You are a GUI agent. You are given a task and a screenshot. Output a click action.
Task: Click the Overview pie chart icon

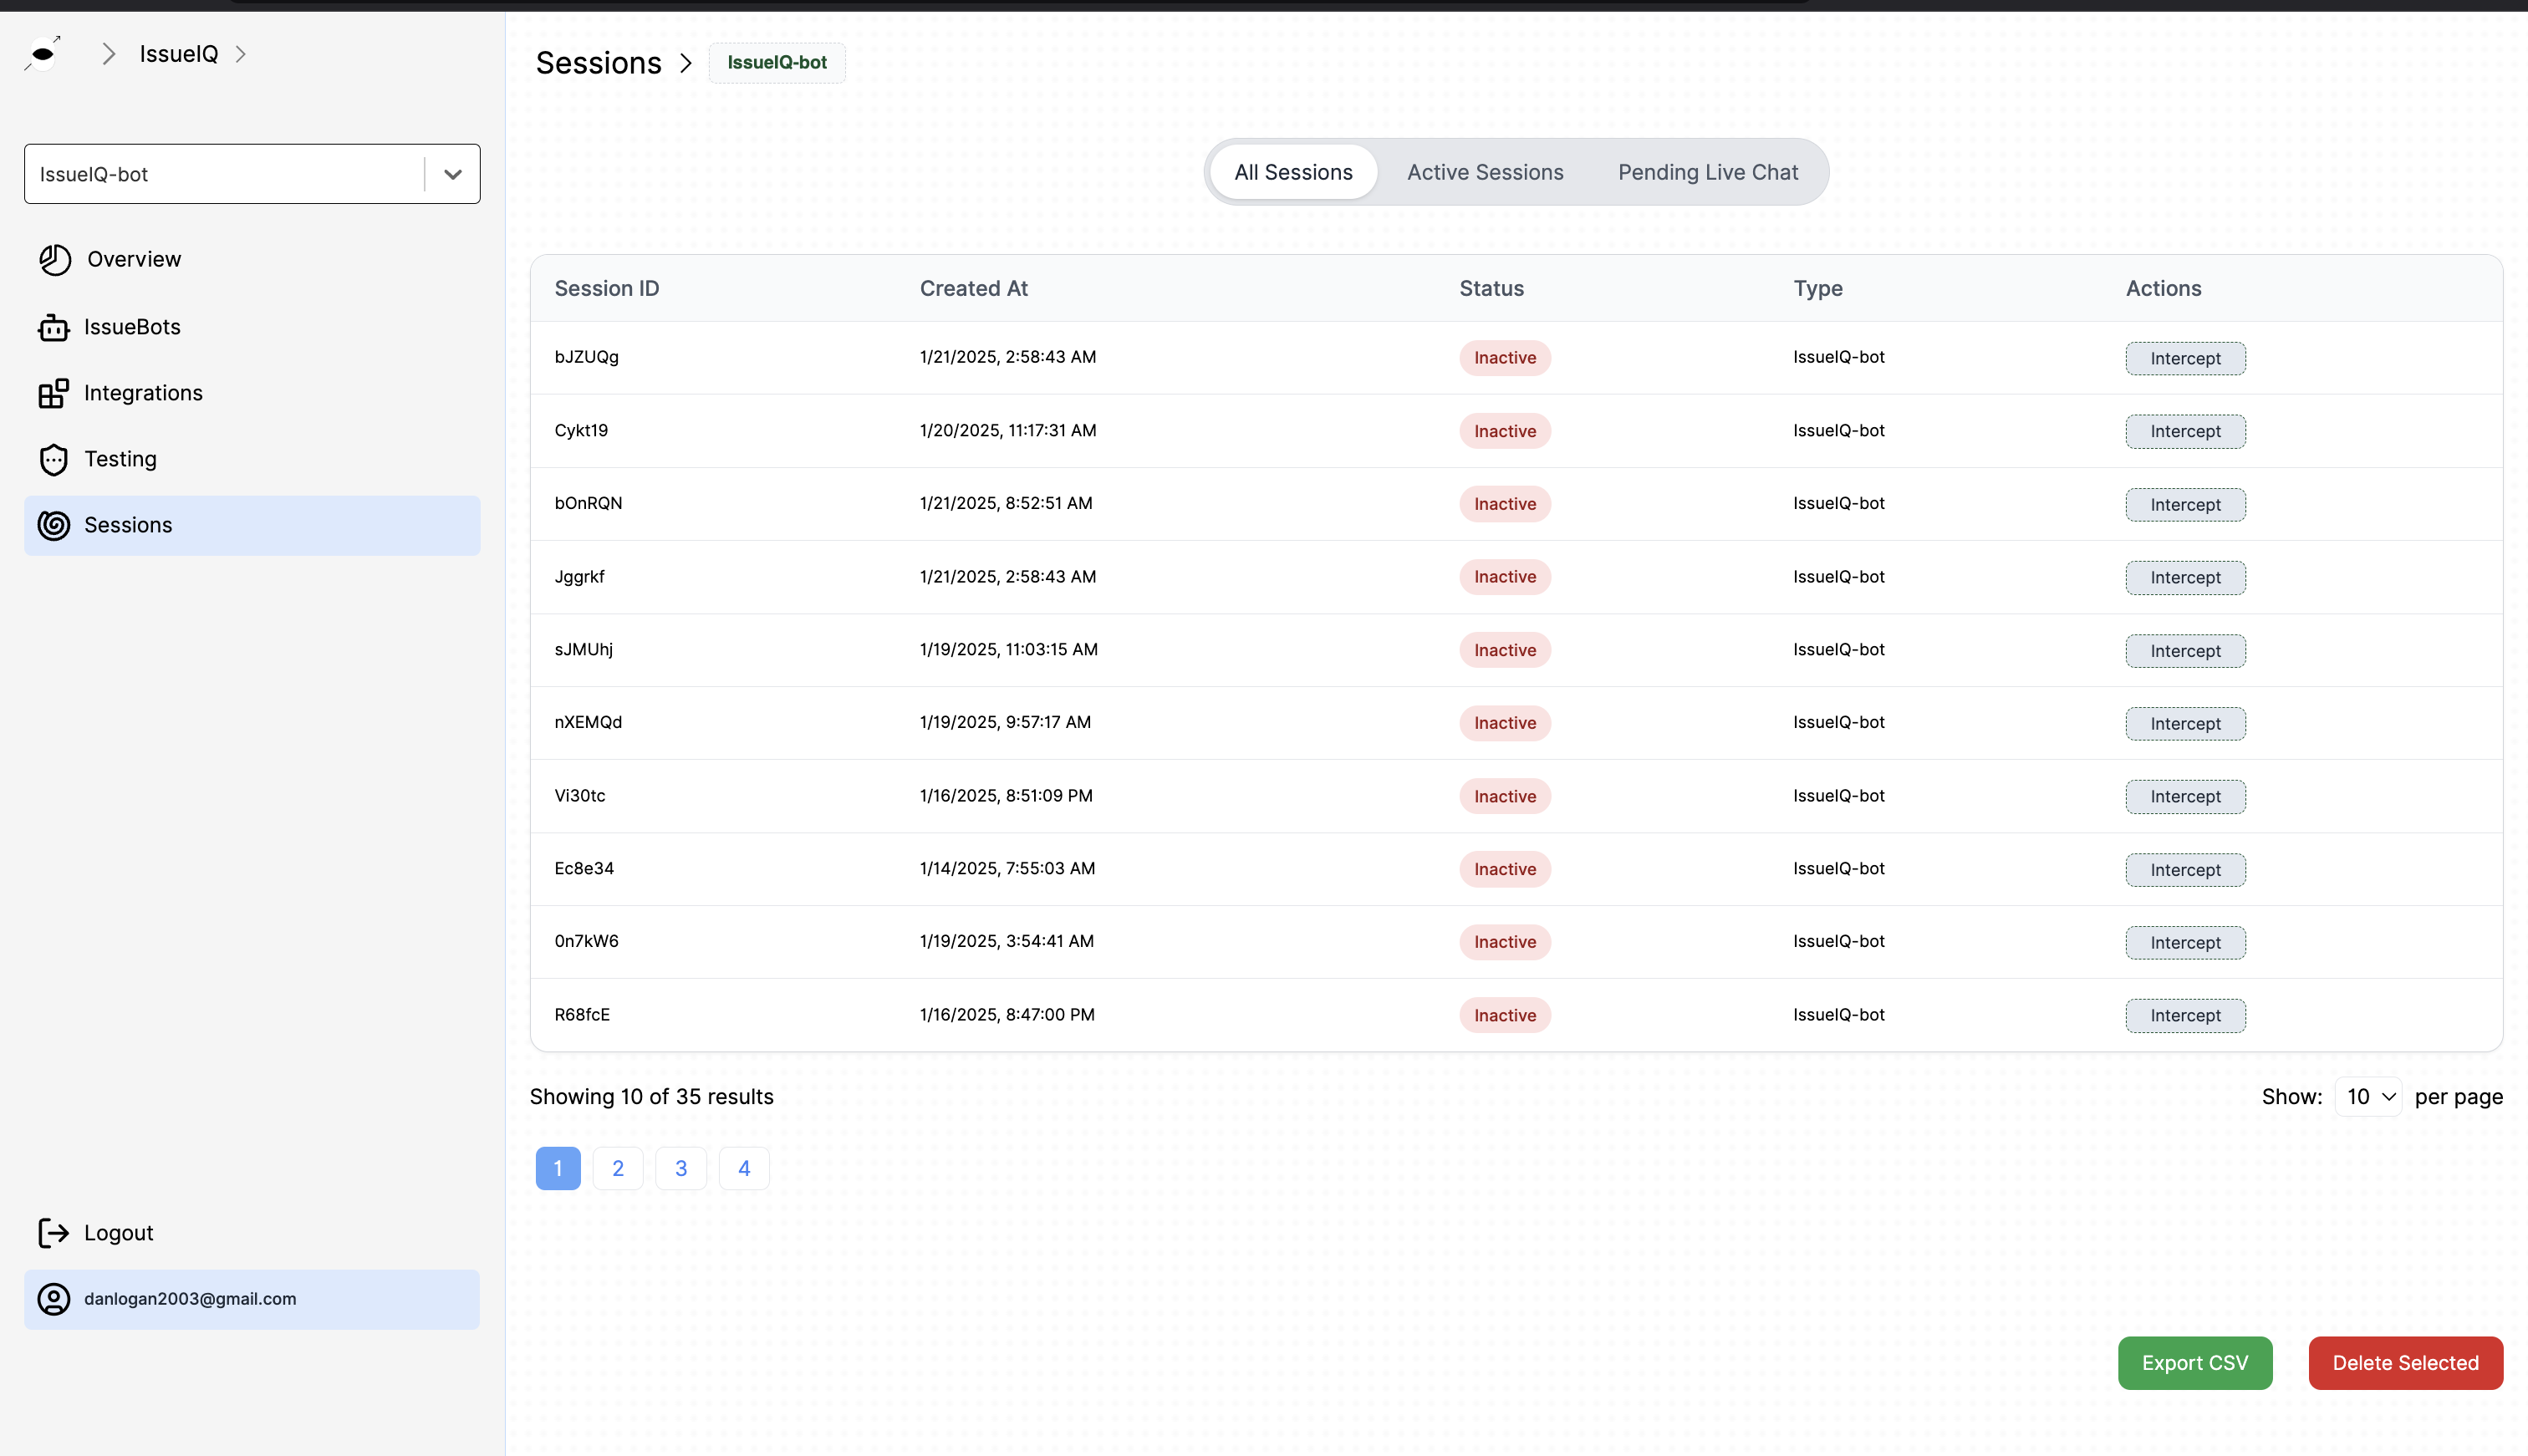click(54, 259)
